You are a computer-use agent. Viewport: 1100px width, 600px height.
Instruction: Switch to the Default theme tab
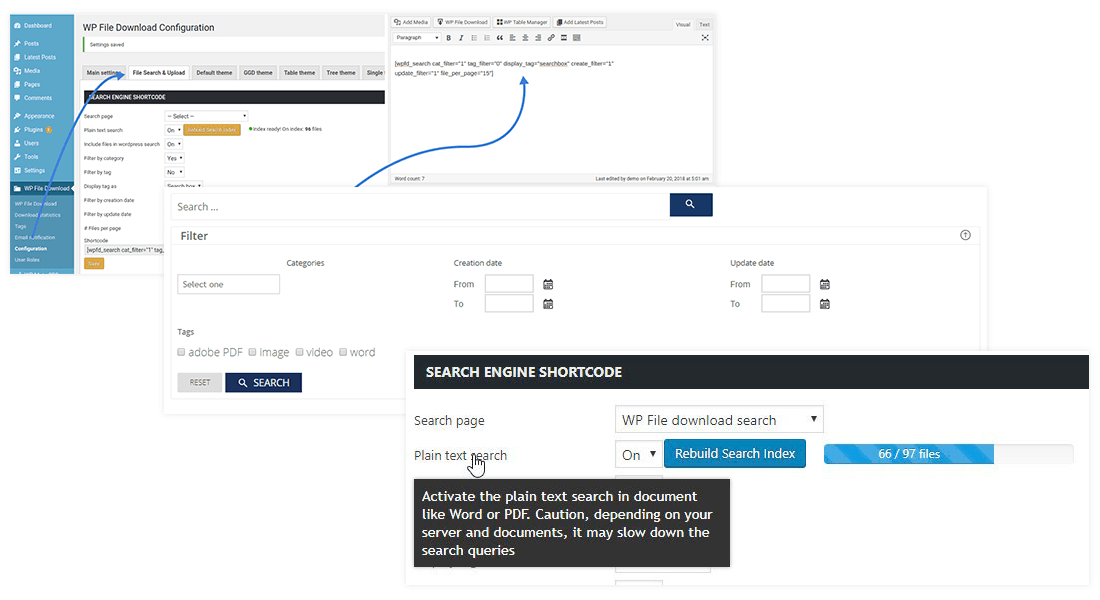214,73
